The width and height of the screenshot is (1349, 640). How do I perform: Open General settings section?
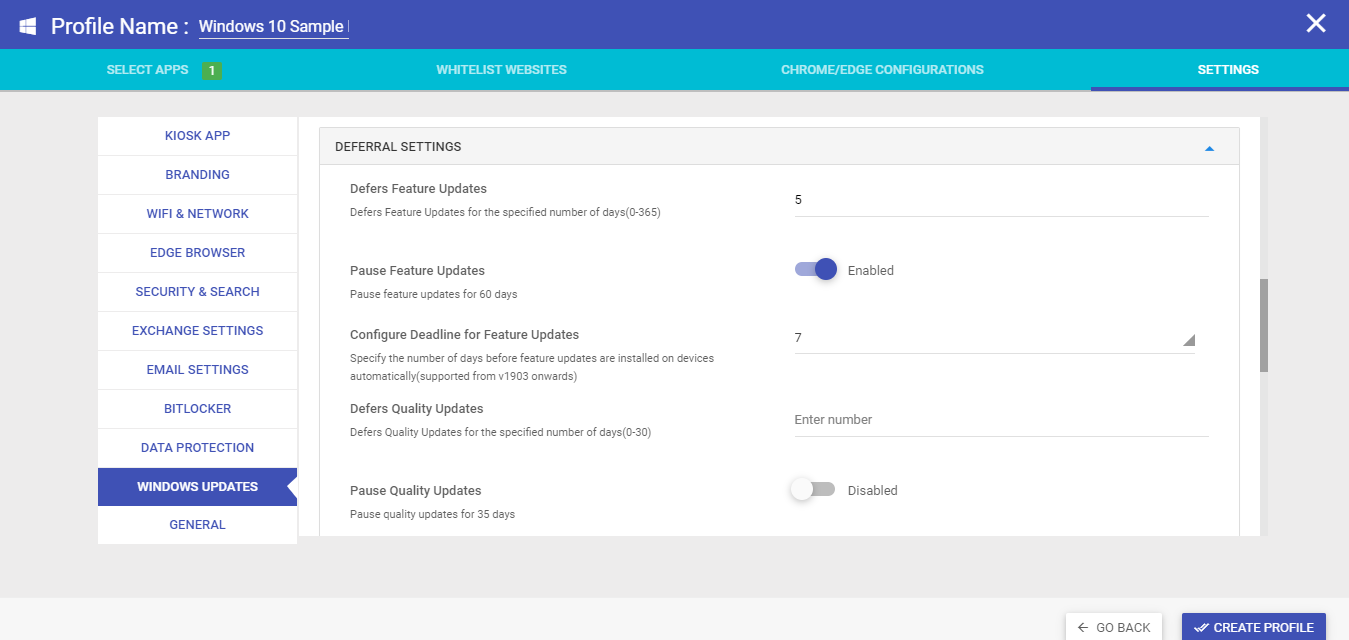198,525
